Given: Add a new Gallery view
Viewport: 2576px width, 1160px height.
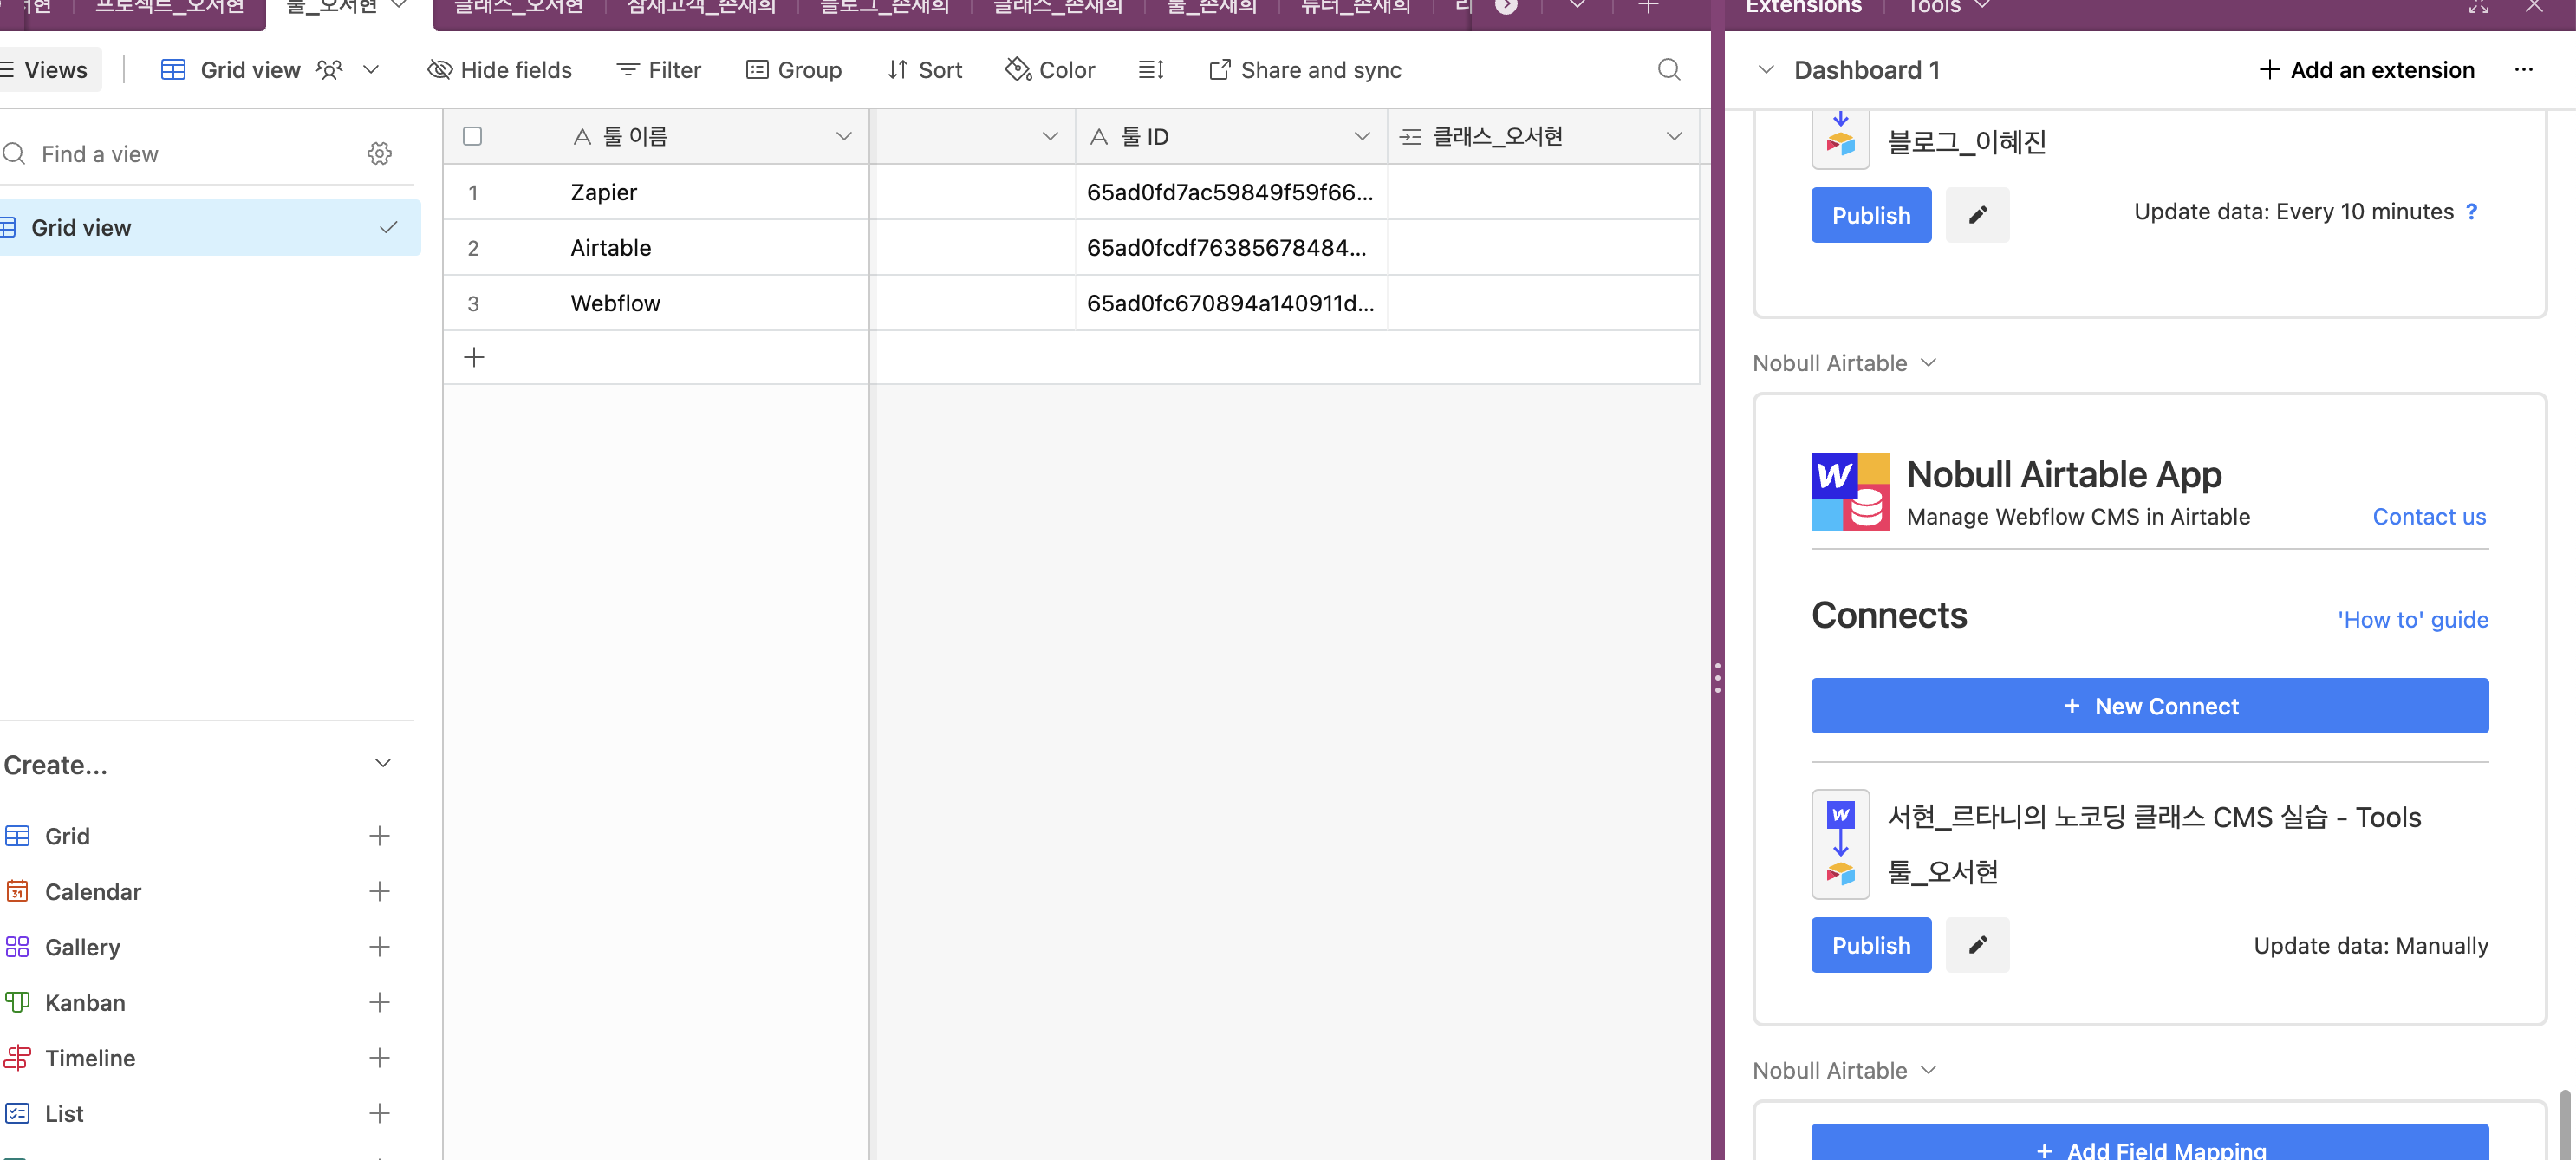Looking at the screenshot, I should pyautogui.click(x=379, y=947).
